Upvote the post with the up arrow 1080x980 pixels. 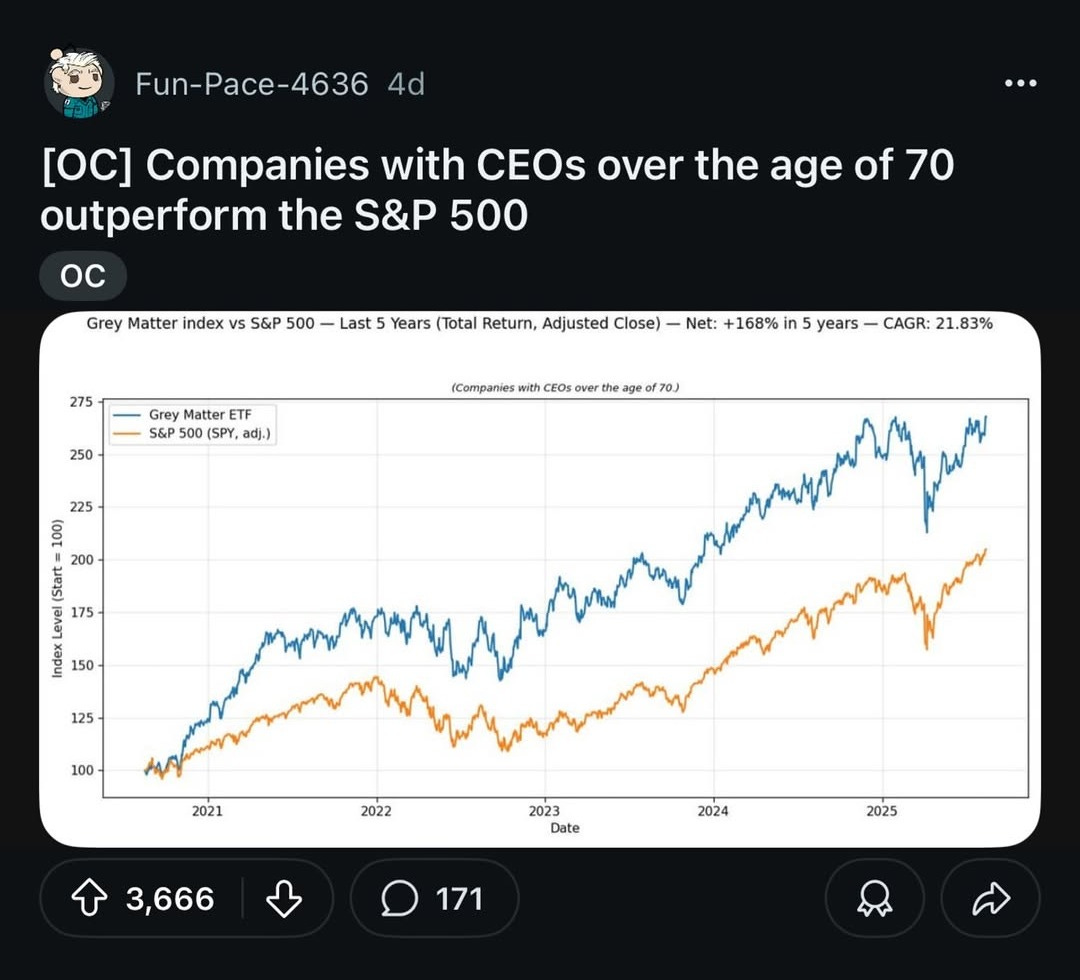pos(91,898)
